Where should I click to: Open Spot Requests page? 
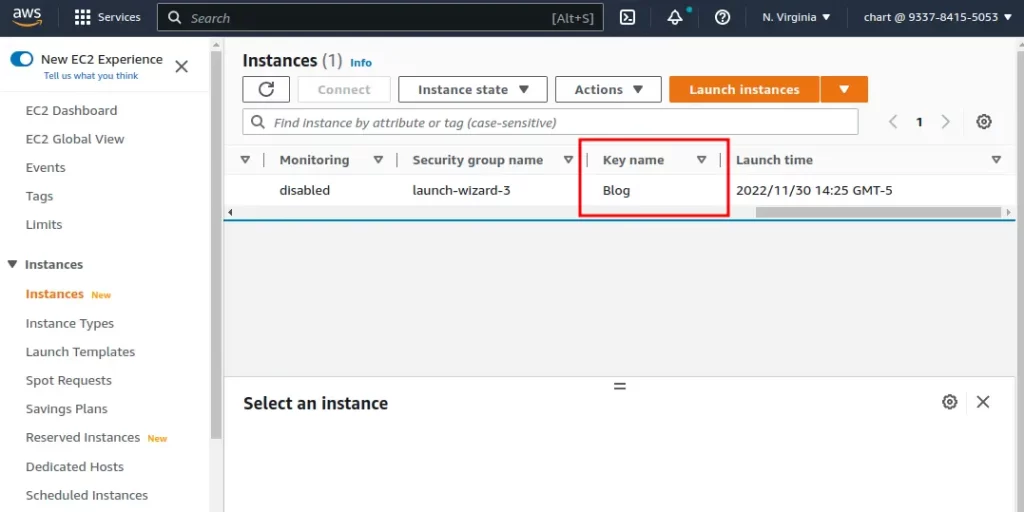tap(69, 380)
